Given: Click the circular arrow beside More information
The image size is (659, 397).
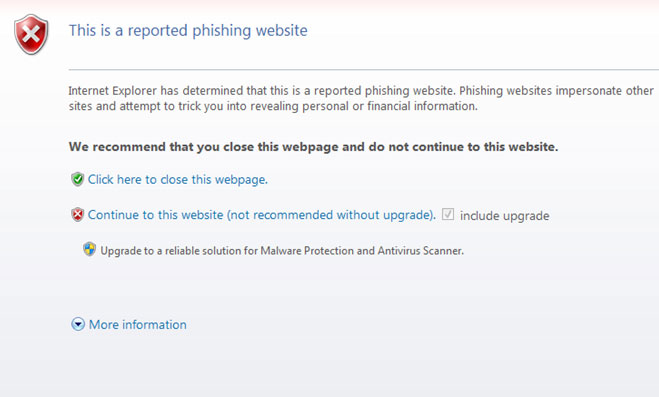Looking at the screenshot, I should pos(78,324).
